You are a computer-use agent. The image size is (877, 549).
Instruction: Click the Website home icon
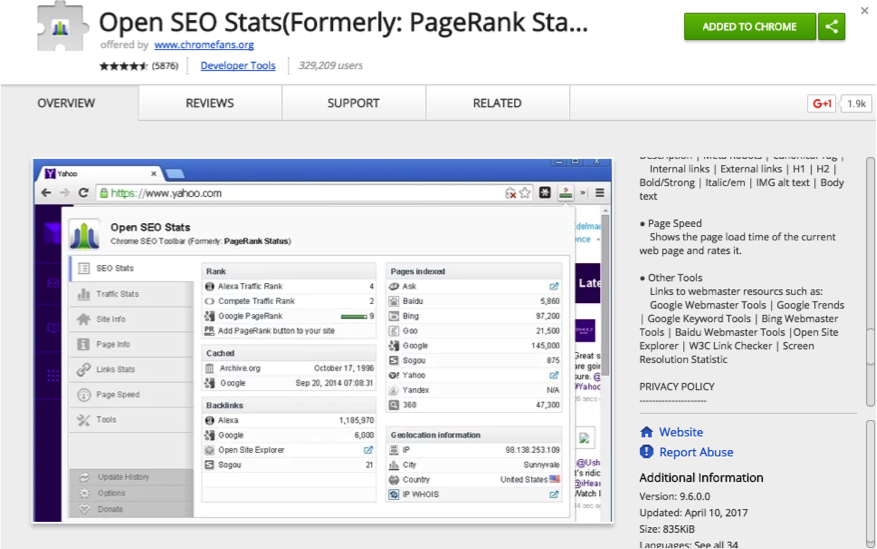647,432
